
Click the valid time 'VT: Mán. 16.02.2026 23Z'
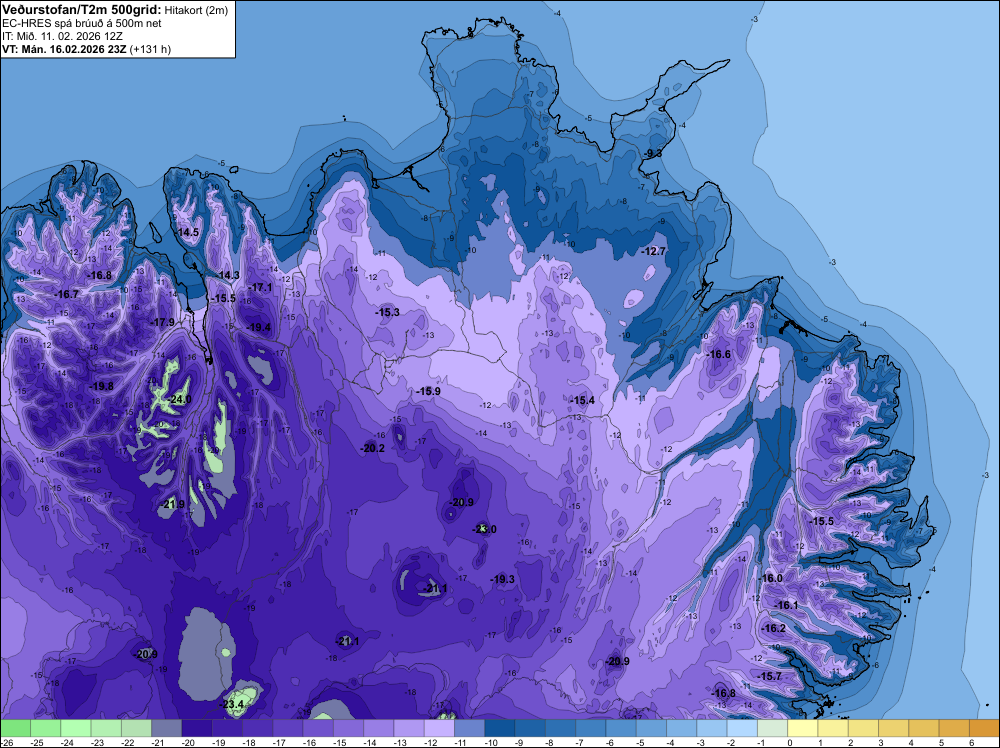pyautogui.click(x=64, y=48)
